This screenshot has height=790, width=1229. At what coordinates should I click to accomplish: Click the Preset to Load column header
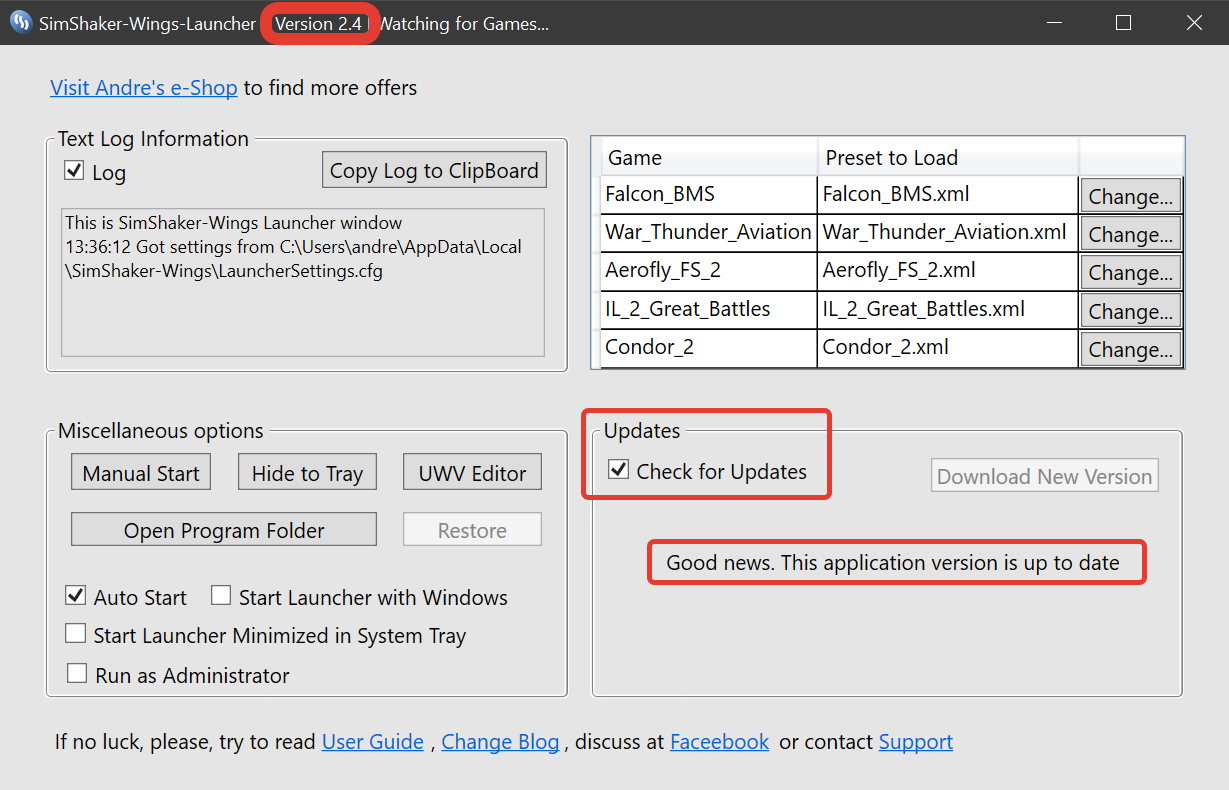(948, 157)
